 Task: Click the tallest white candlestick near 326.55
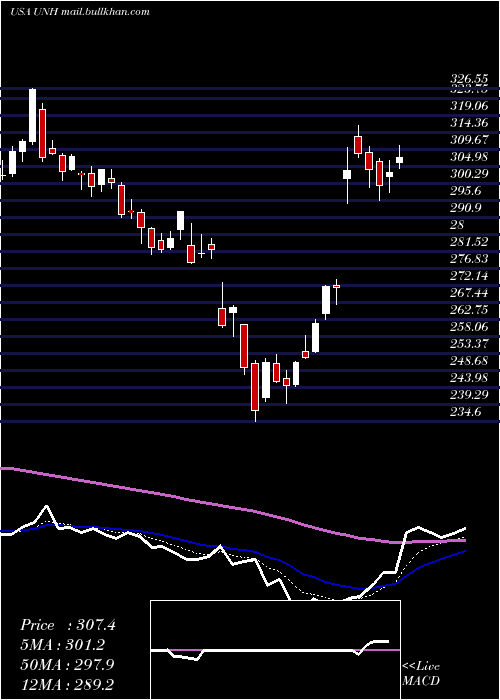click(33, 116)
